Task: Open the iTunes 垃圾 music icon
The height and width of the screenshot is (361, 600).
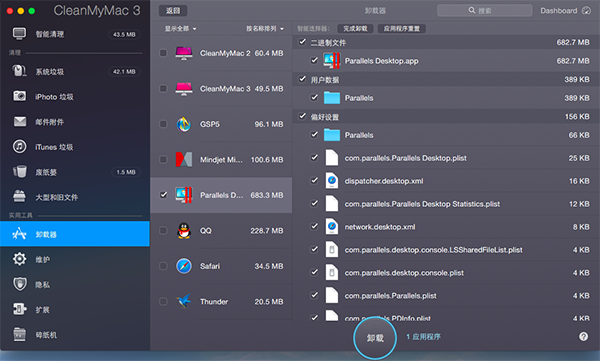Action: pos(20,147)
